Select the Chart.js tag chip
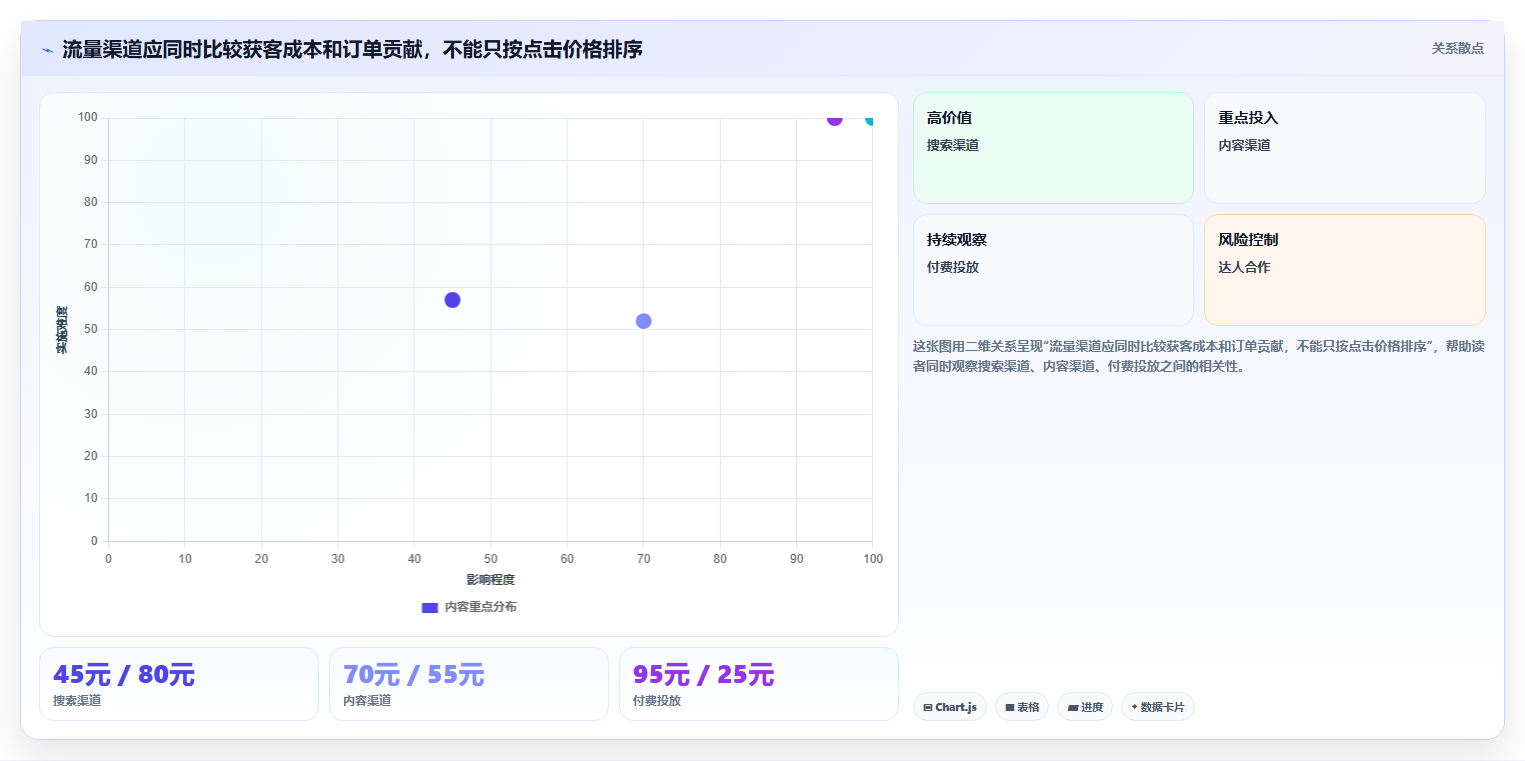This screenshot has height=761, width=1525. [949, 707]
